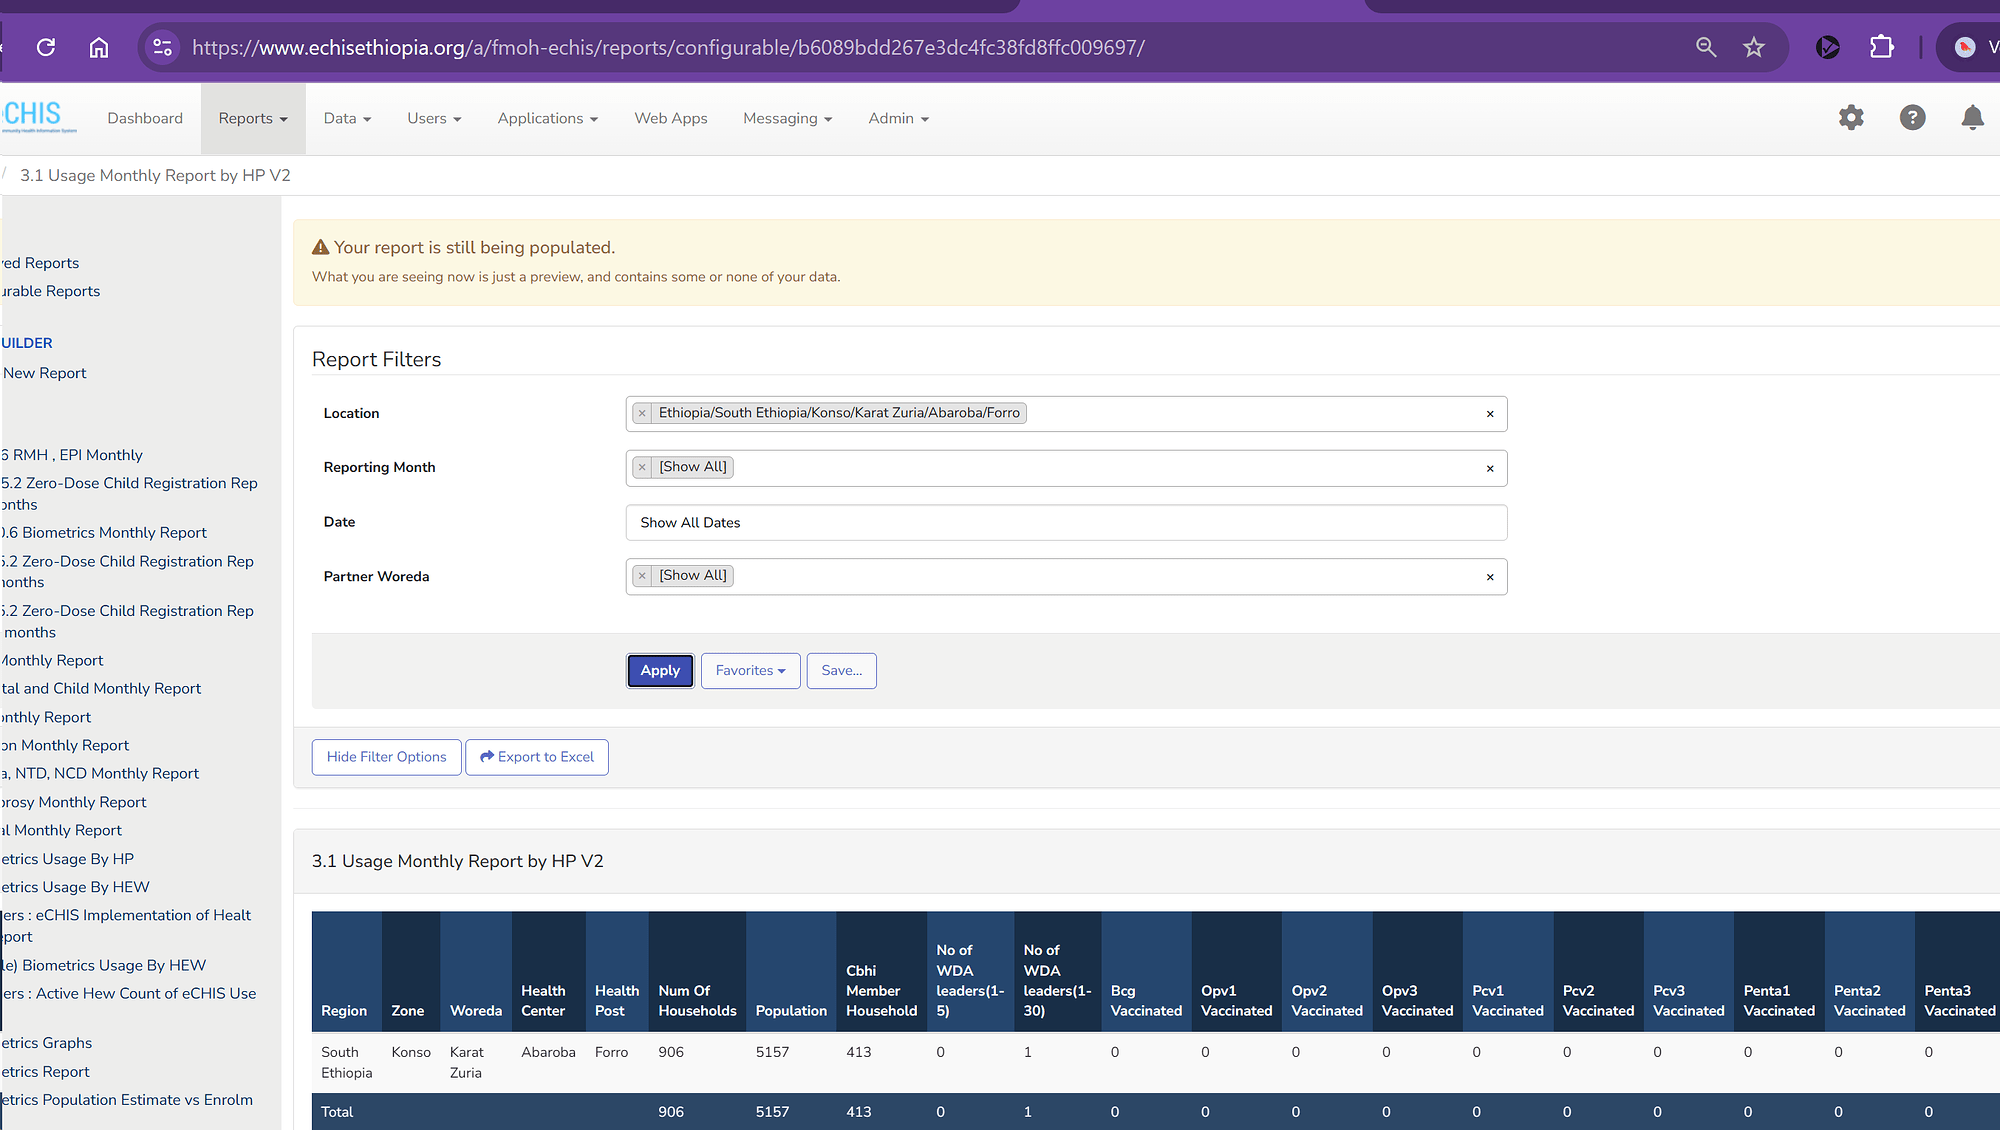Remove the Partner Woreda Show All tag
Screen dimensions: 2000x1130
(x=643, y=576)
